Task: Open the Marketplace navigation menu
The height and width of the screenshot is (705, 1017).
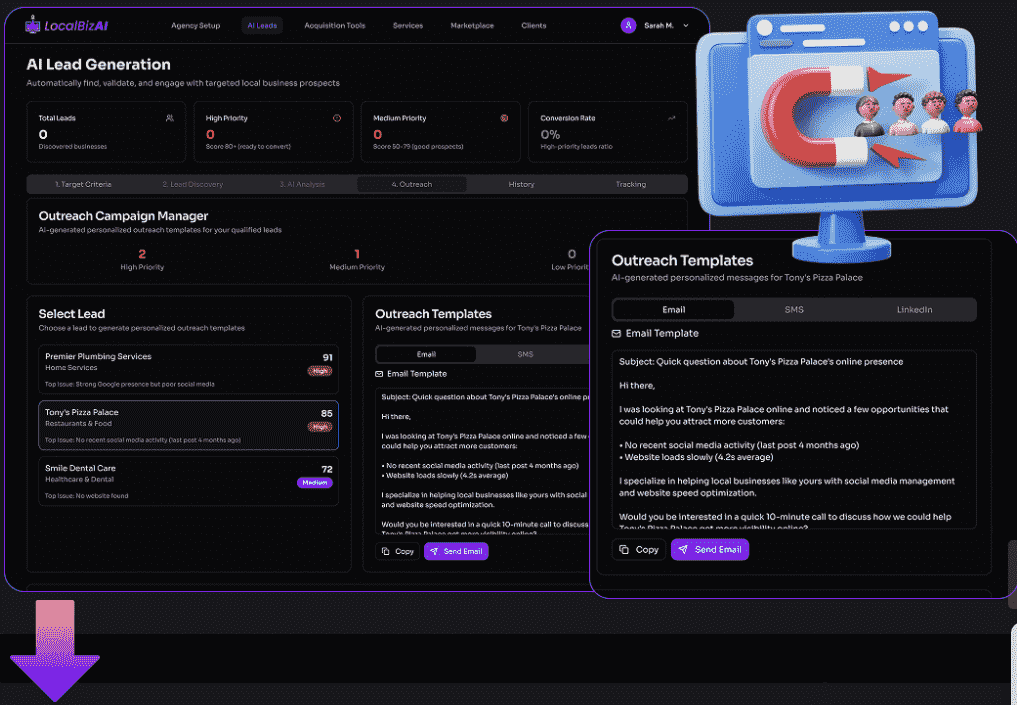Action: click(x=471, y=25)
